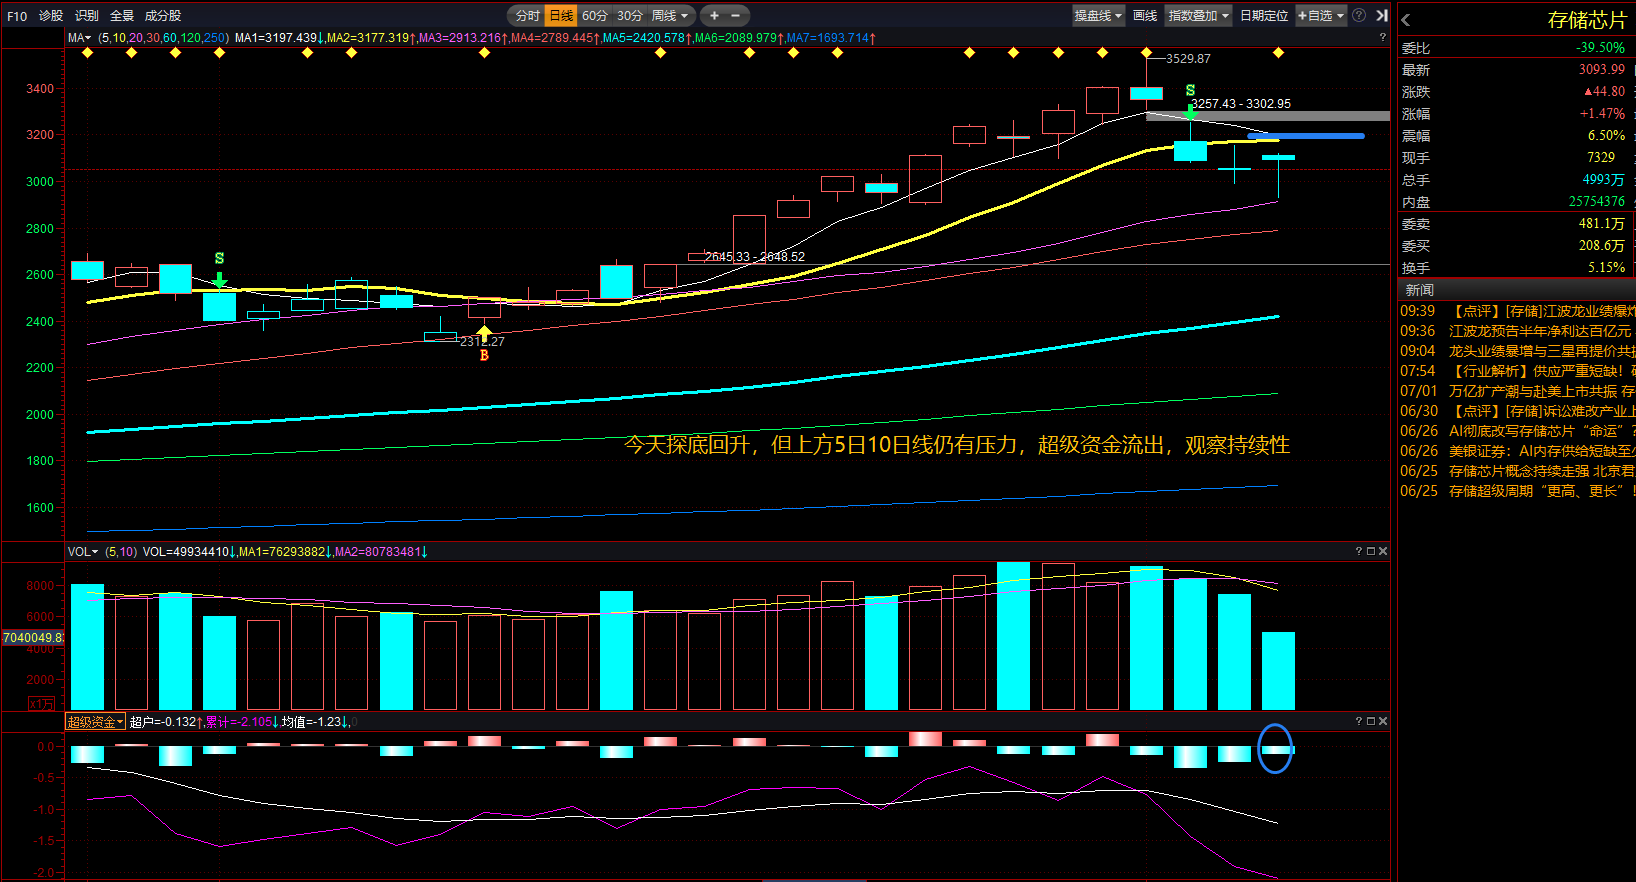Click the x1万 unit label on volume axis
The image size is (1636, 882).
point(42,703)
